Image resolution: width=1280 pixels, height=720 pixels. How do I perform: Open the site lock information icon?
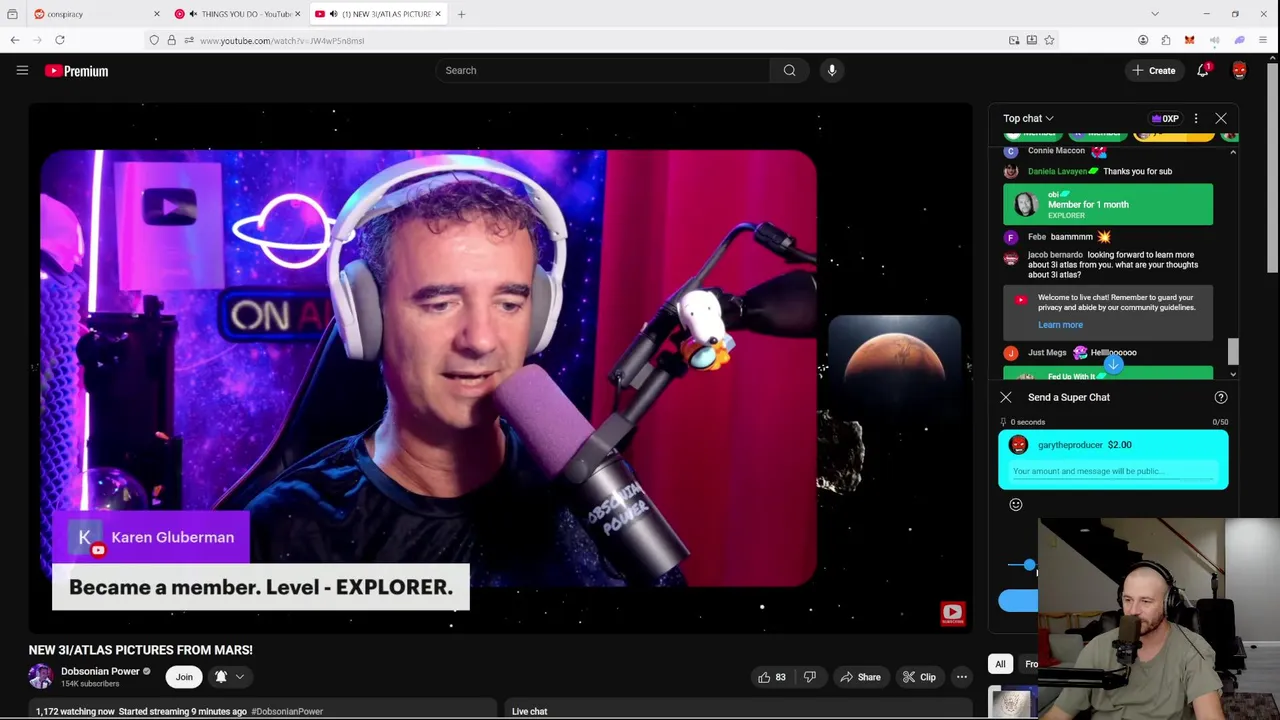(x=171, y=40)
